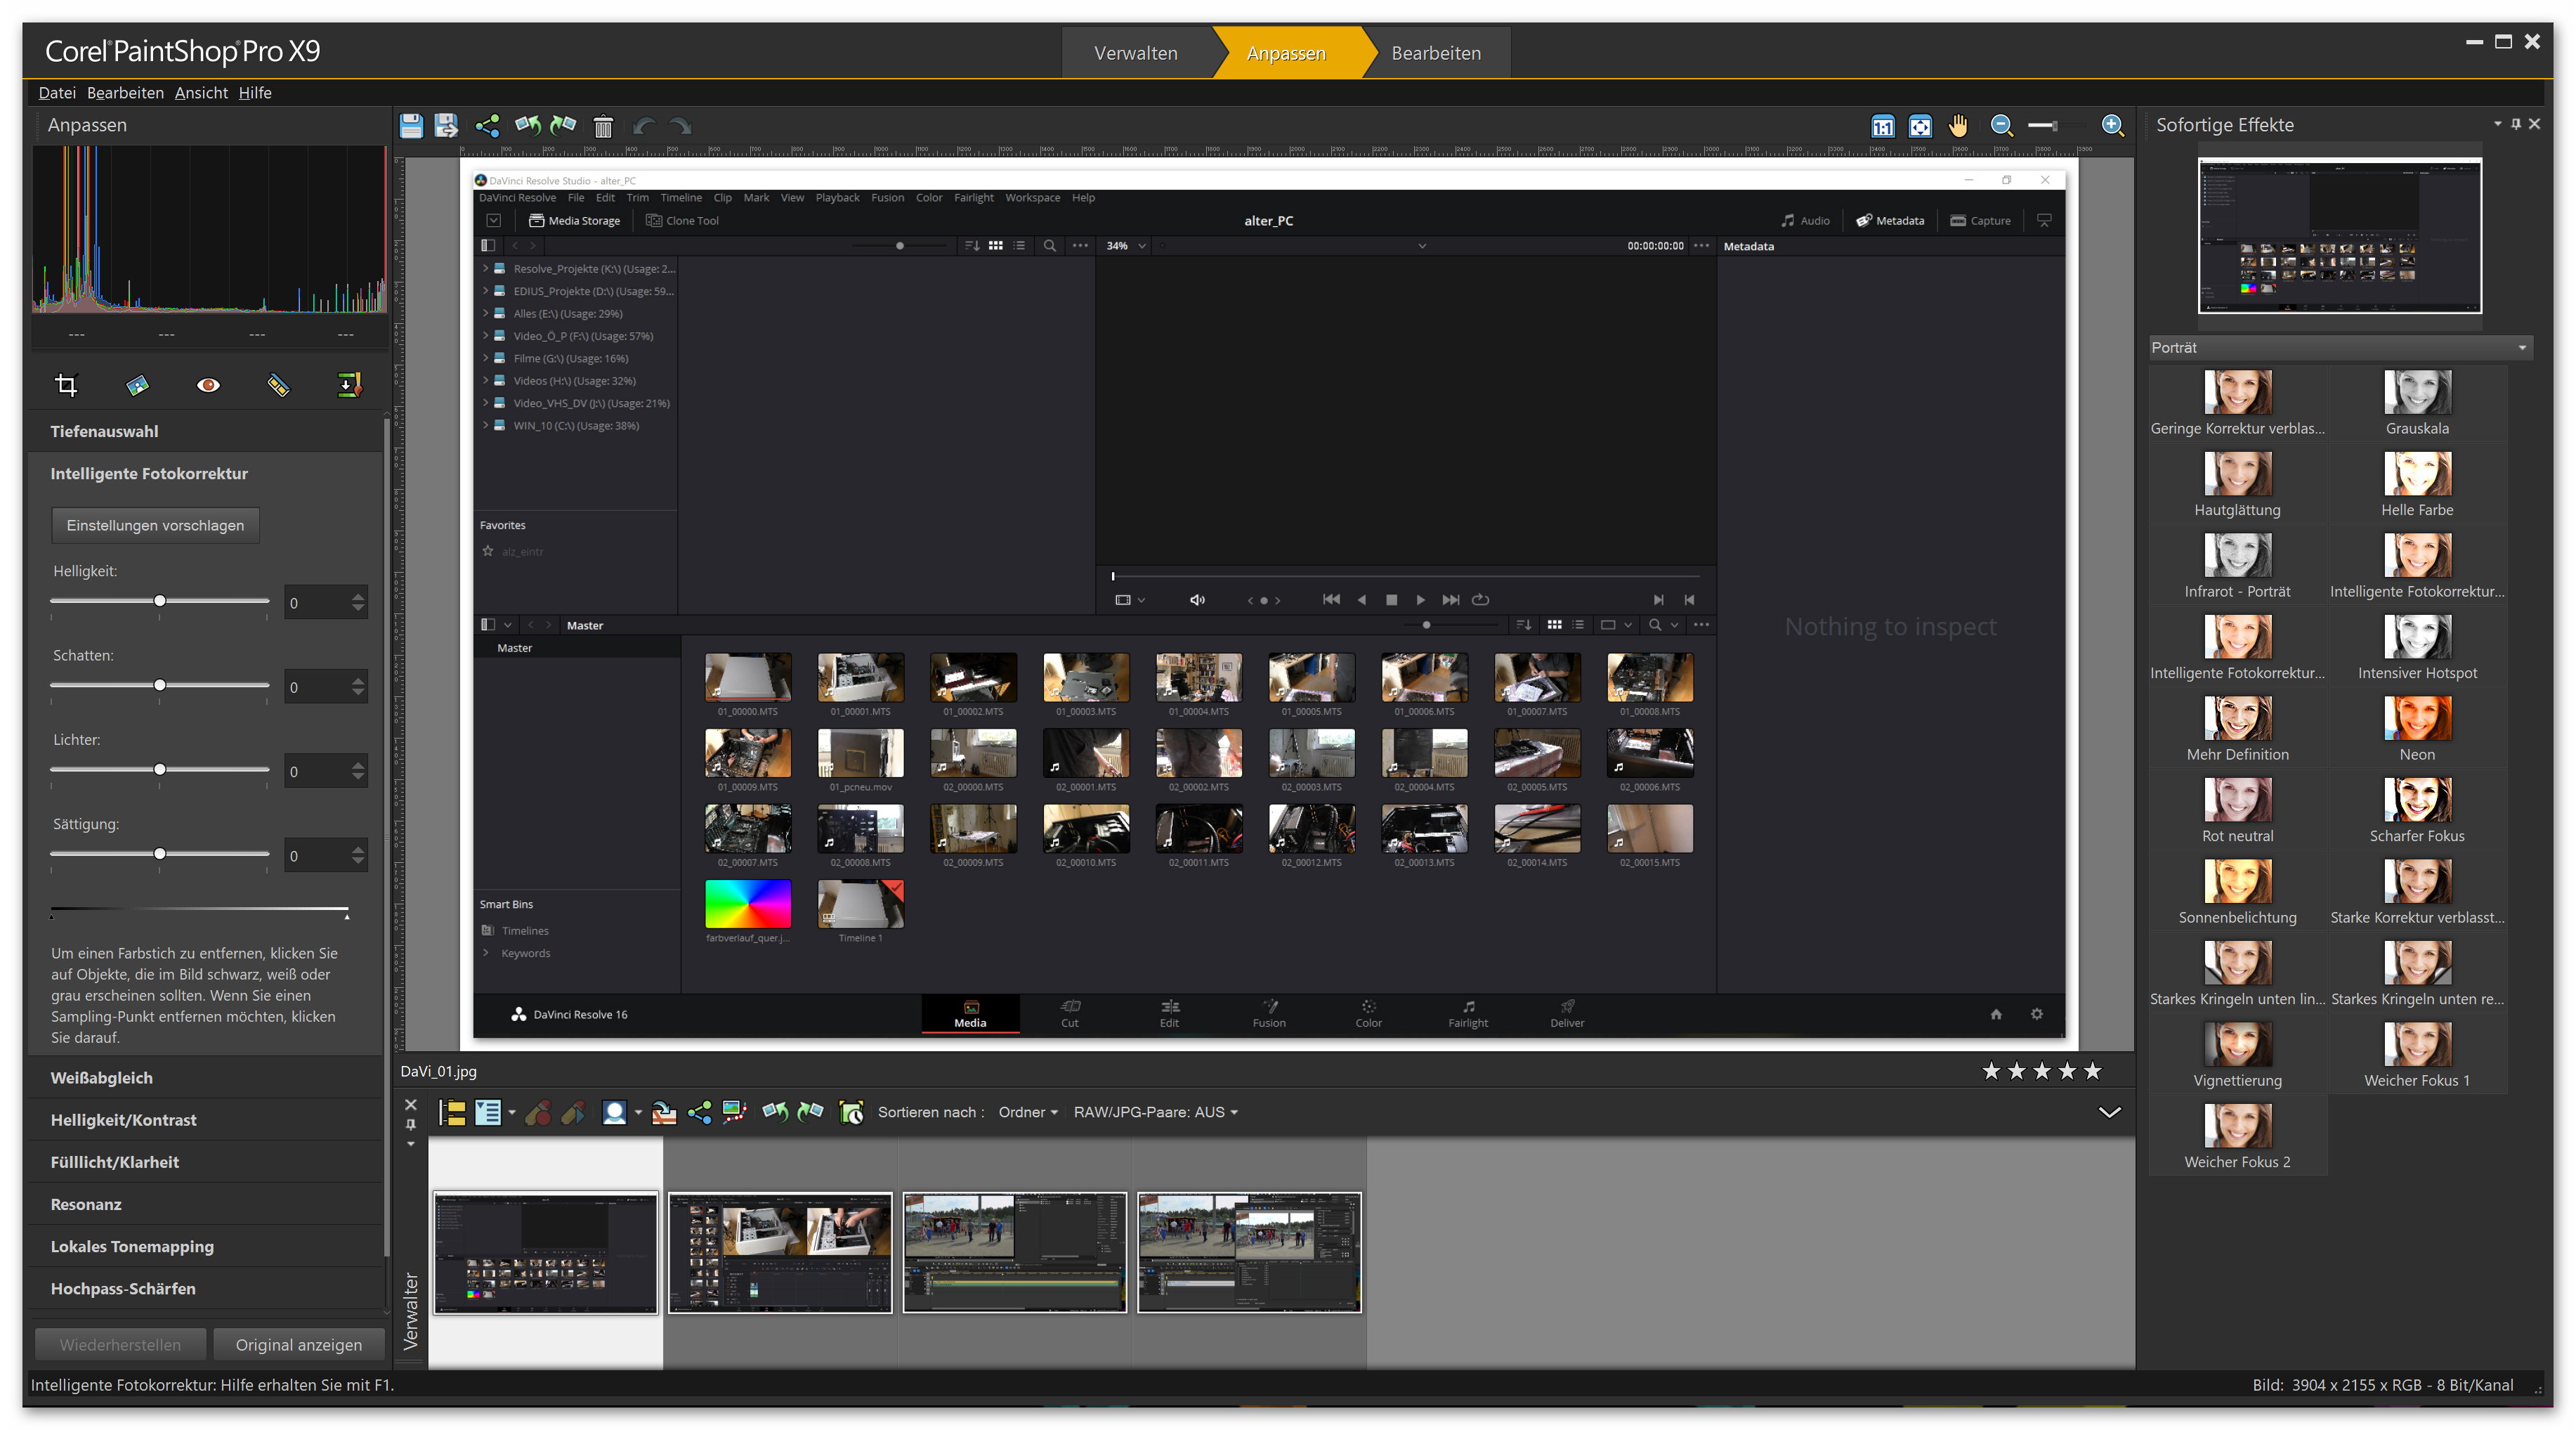This screenshot has width=2576, height=1430.
Task: Pin the Sofortige Effekte panel
Action: tap(2516, 124)
